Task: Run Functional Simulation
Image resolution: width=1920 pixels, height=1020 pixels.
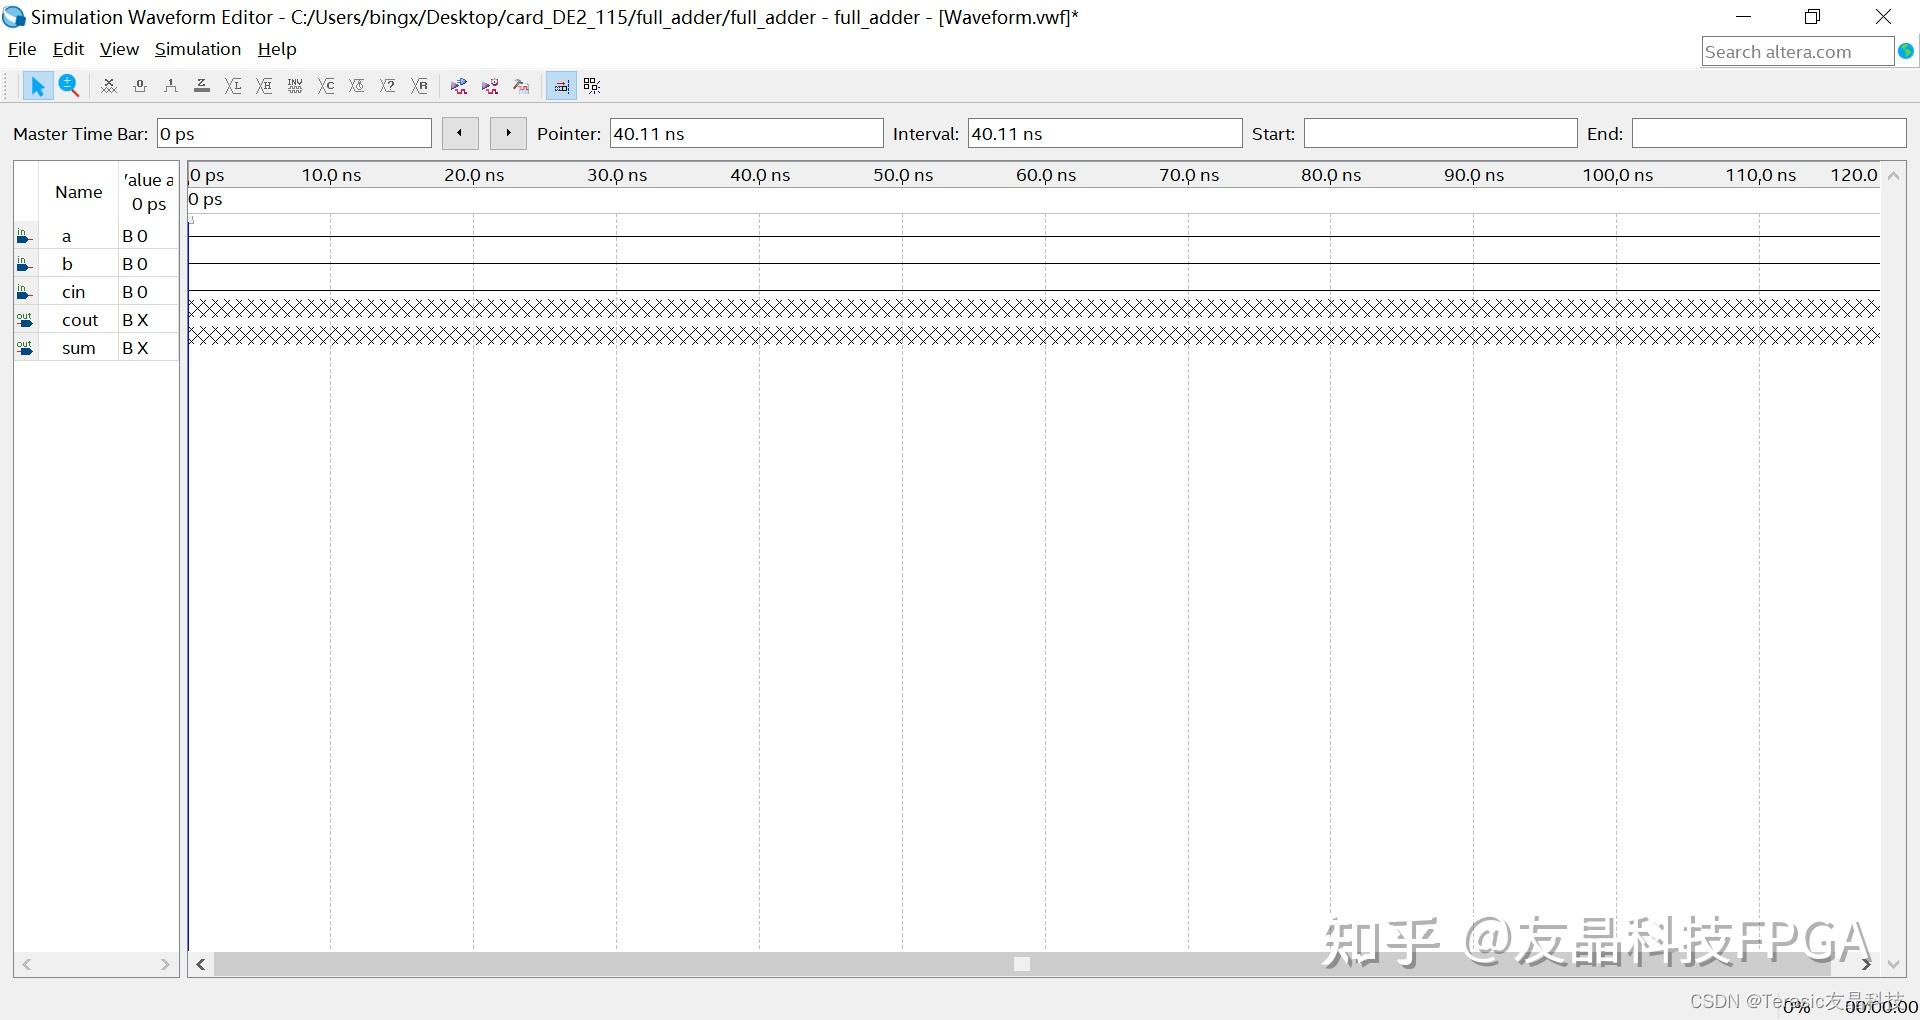Action: click(458, 85)
